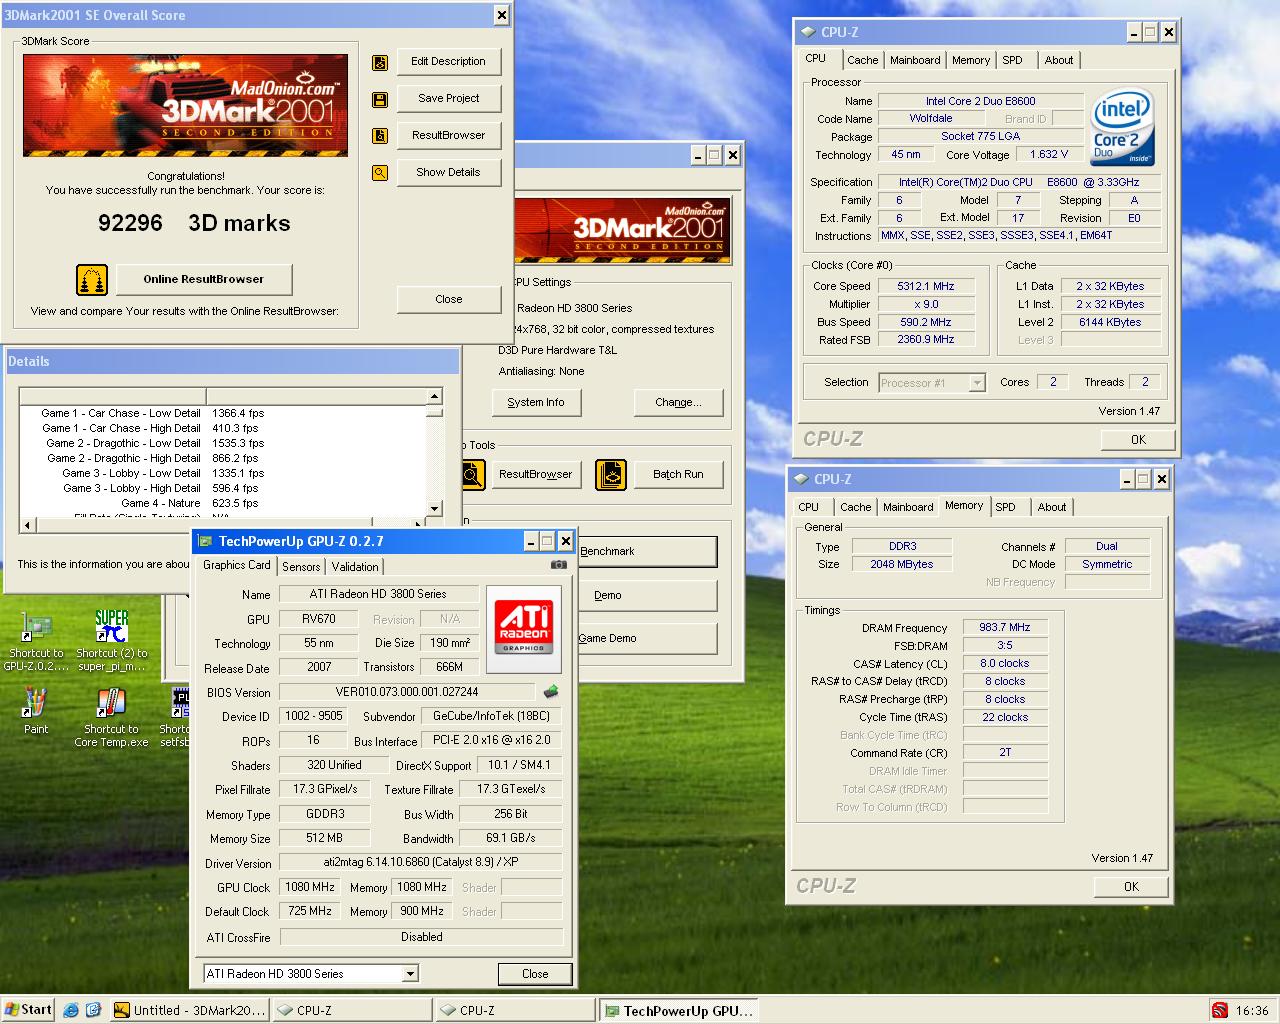Click the Benchmark button

(x=646, y=551)
